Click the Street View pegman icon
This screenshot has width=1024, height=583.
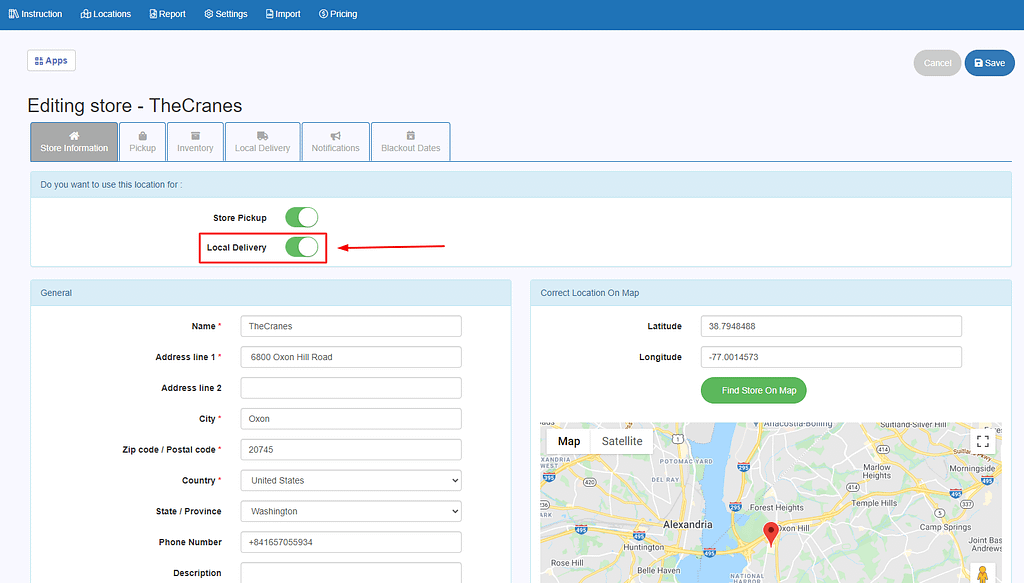[983, 574]
